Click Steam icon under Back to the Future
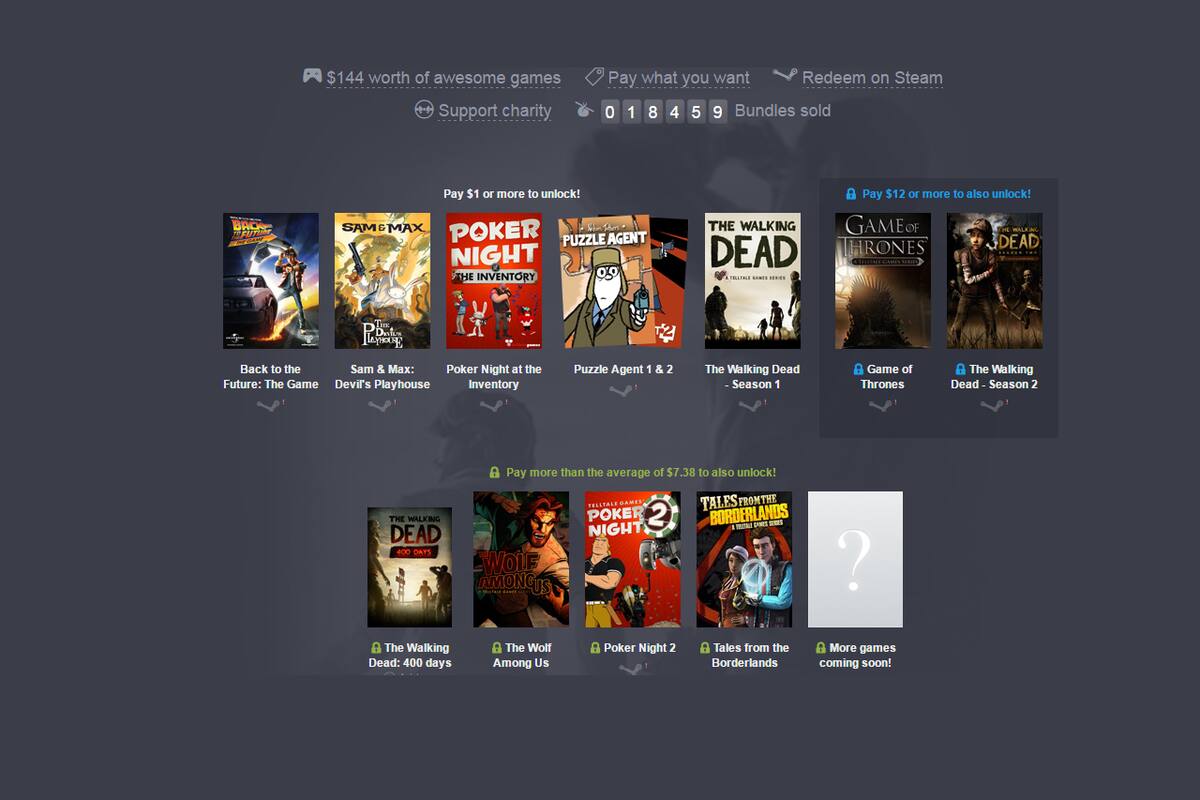This screenshot has width=1200, height=800. point(269,405)
